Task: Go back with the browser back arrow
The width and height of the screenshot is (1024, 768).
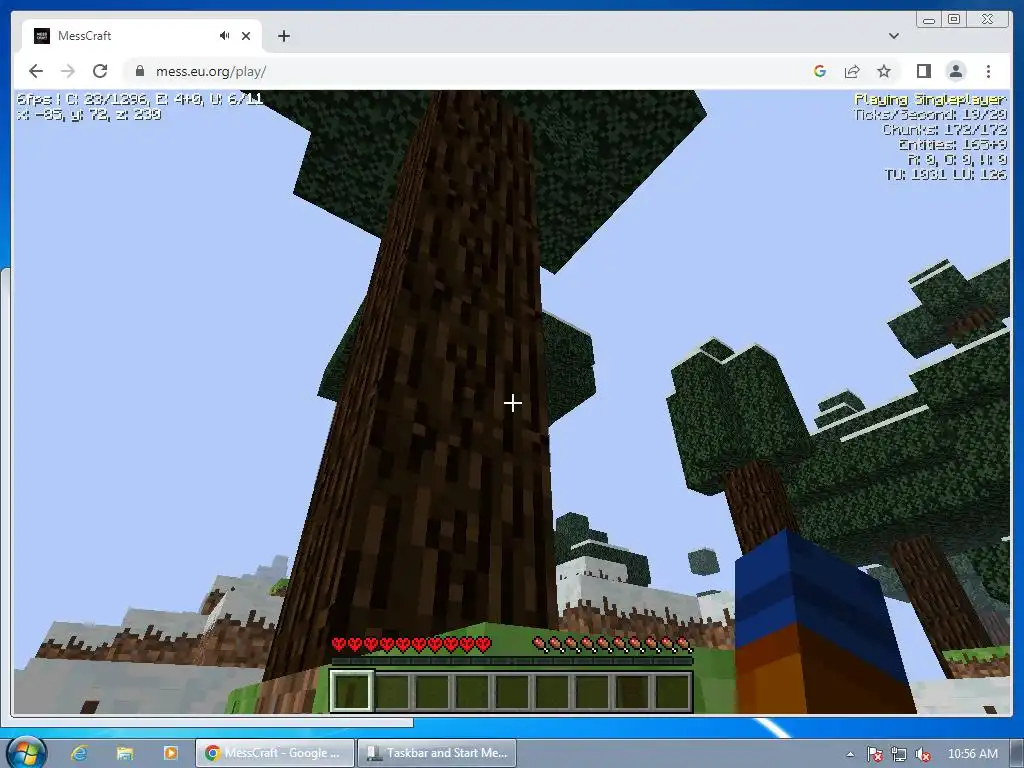Action: coord(36,71)
